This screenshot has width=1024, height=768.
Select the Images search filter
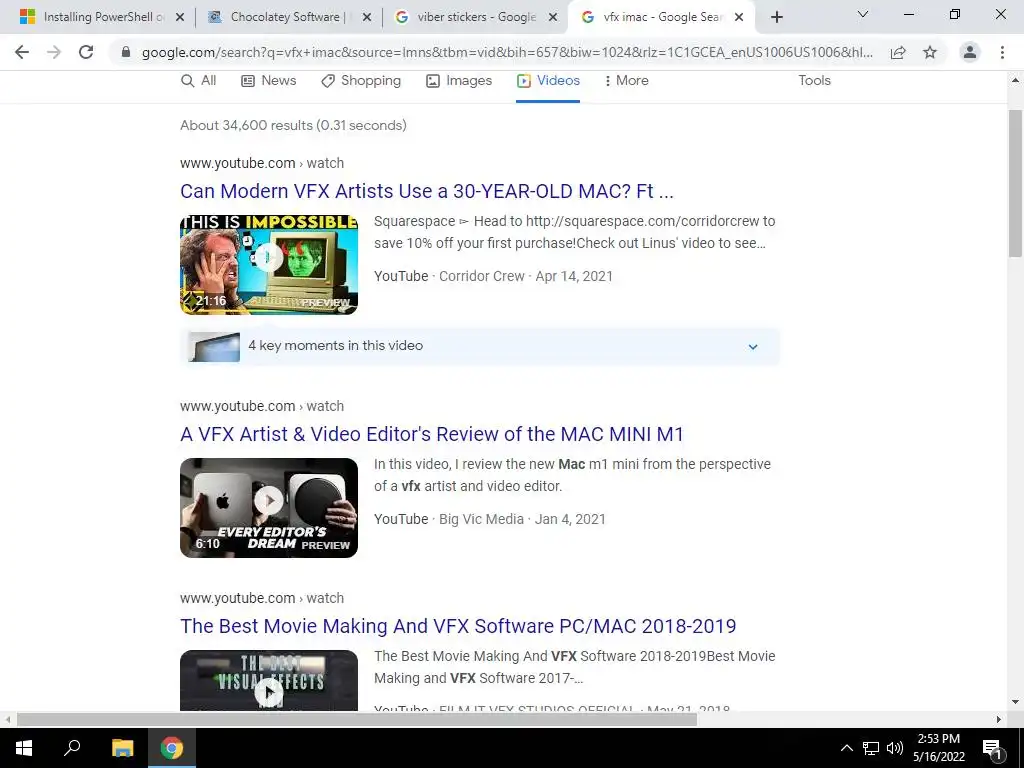(x=459, y=80)
